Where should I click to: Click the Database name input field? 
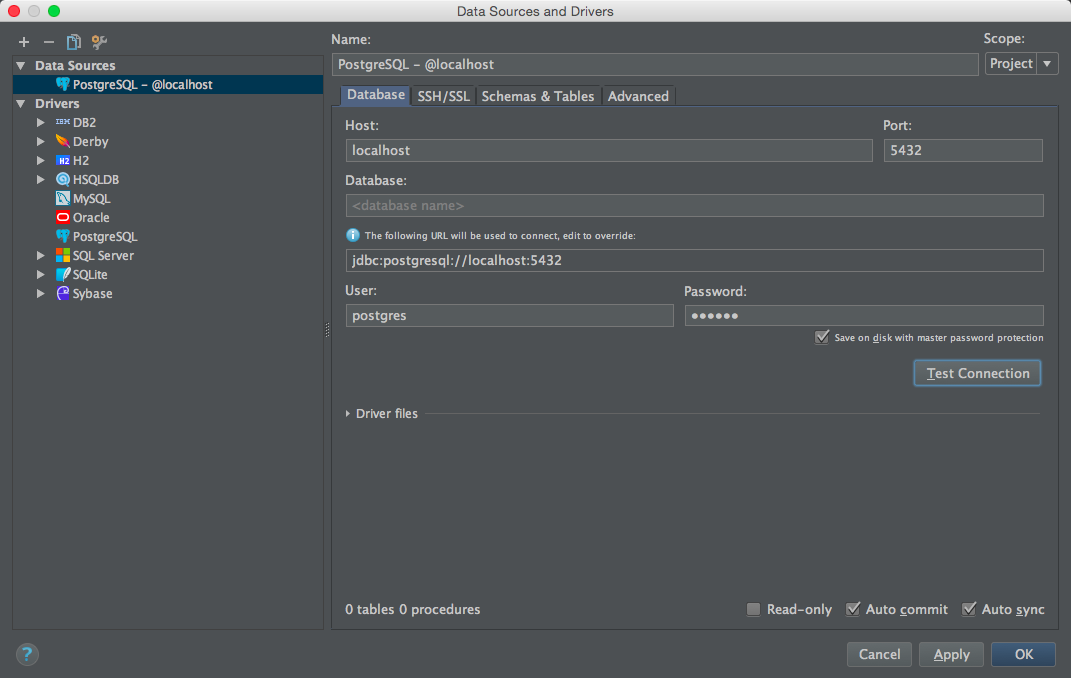(x=695, y=206)
